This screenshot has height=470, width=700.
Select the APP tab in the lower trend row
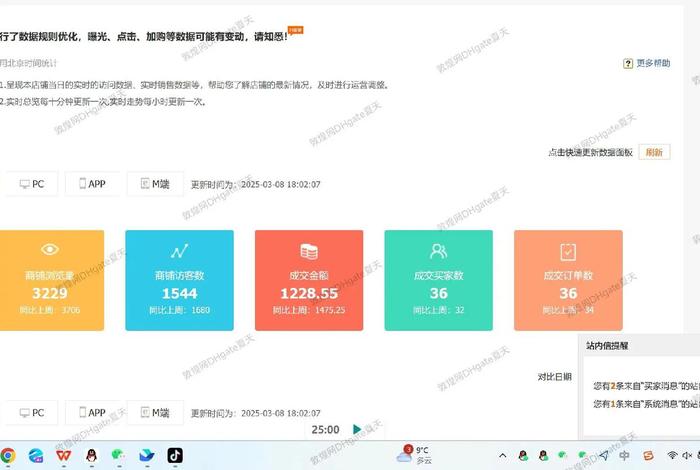pos(92,413)
